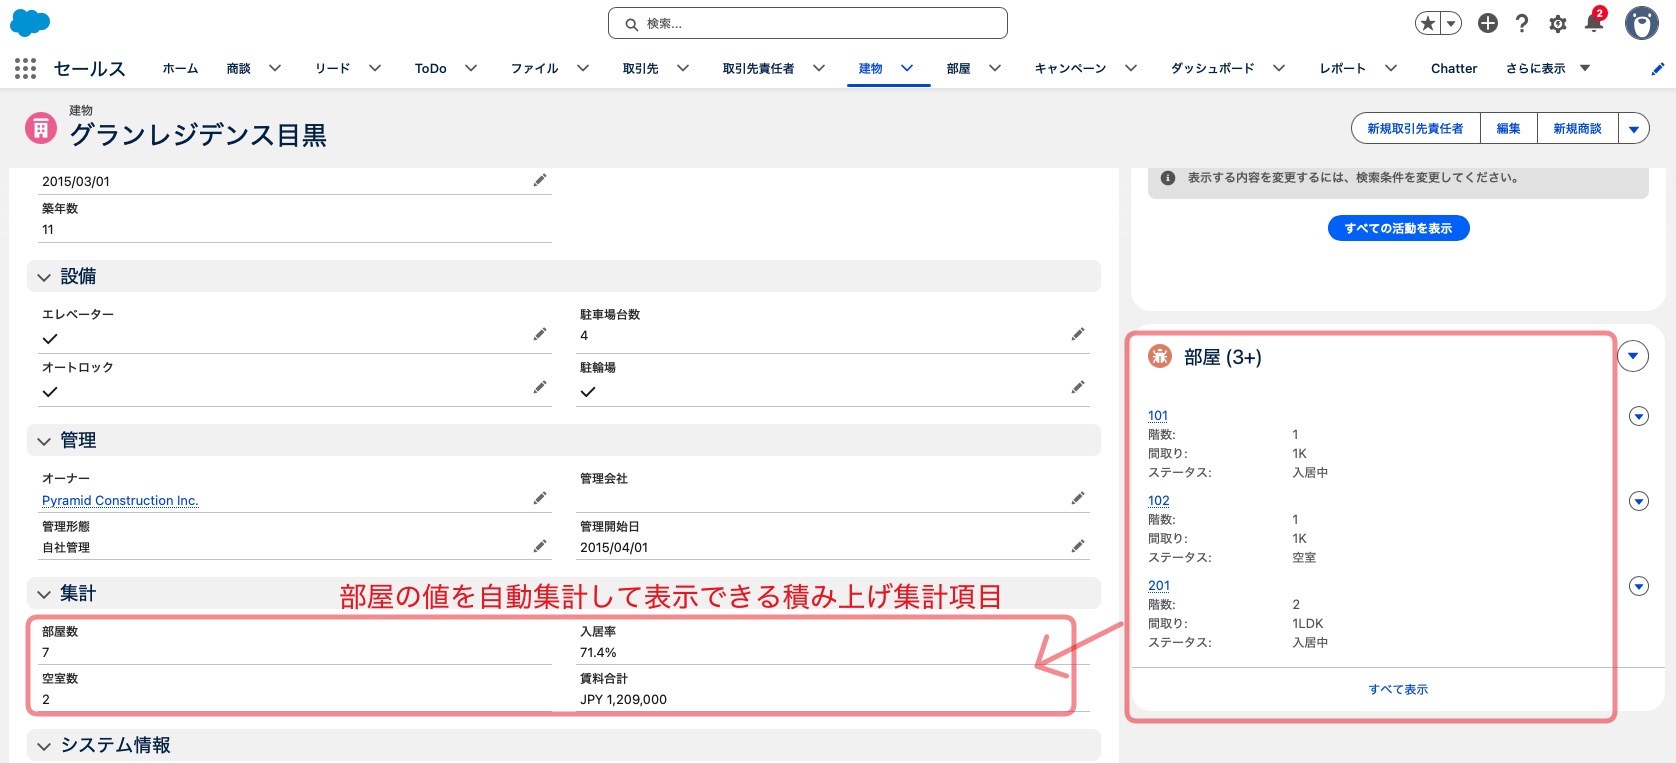Edit the 駐輪場 field pencil icon
Viewport: 1676px width, 763px height.
point(1078,387)
